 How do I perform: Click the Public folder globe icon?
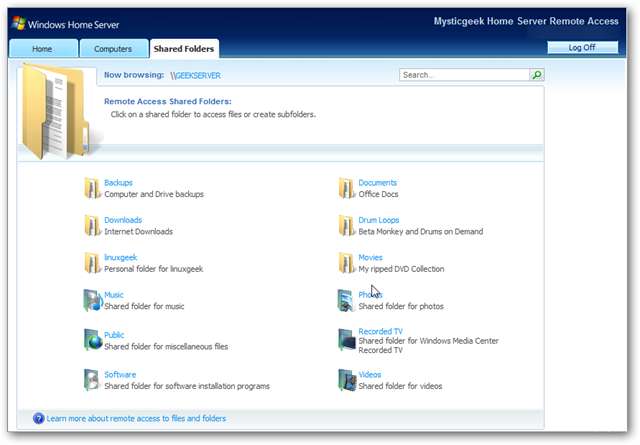pyautogui.click(x=92, y=340)
